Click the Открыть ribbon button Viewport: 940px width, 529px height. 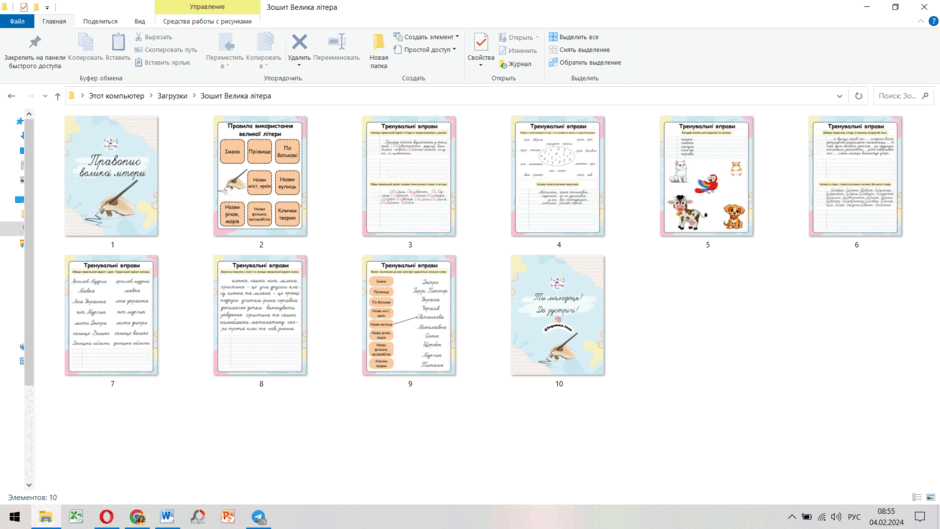click(x=519, y=37)
